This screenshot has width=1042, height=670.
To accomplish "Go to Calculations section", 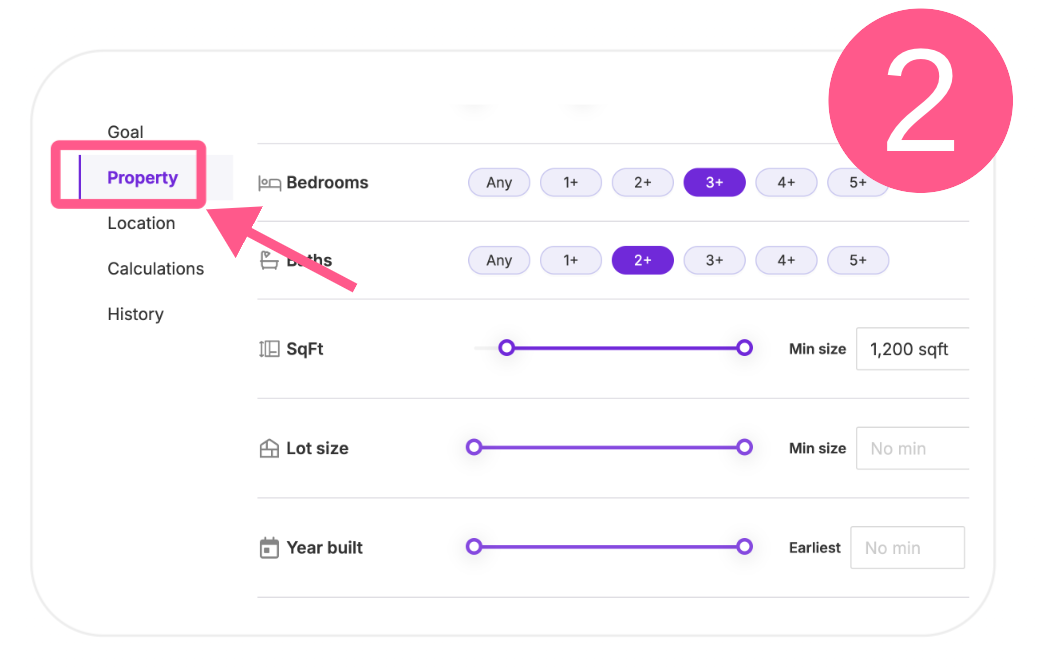I will 156,269.
